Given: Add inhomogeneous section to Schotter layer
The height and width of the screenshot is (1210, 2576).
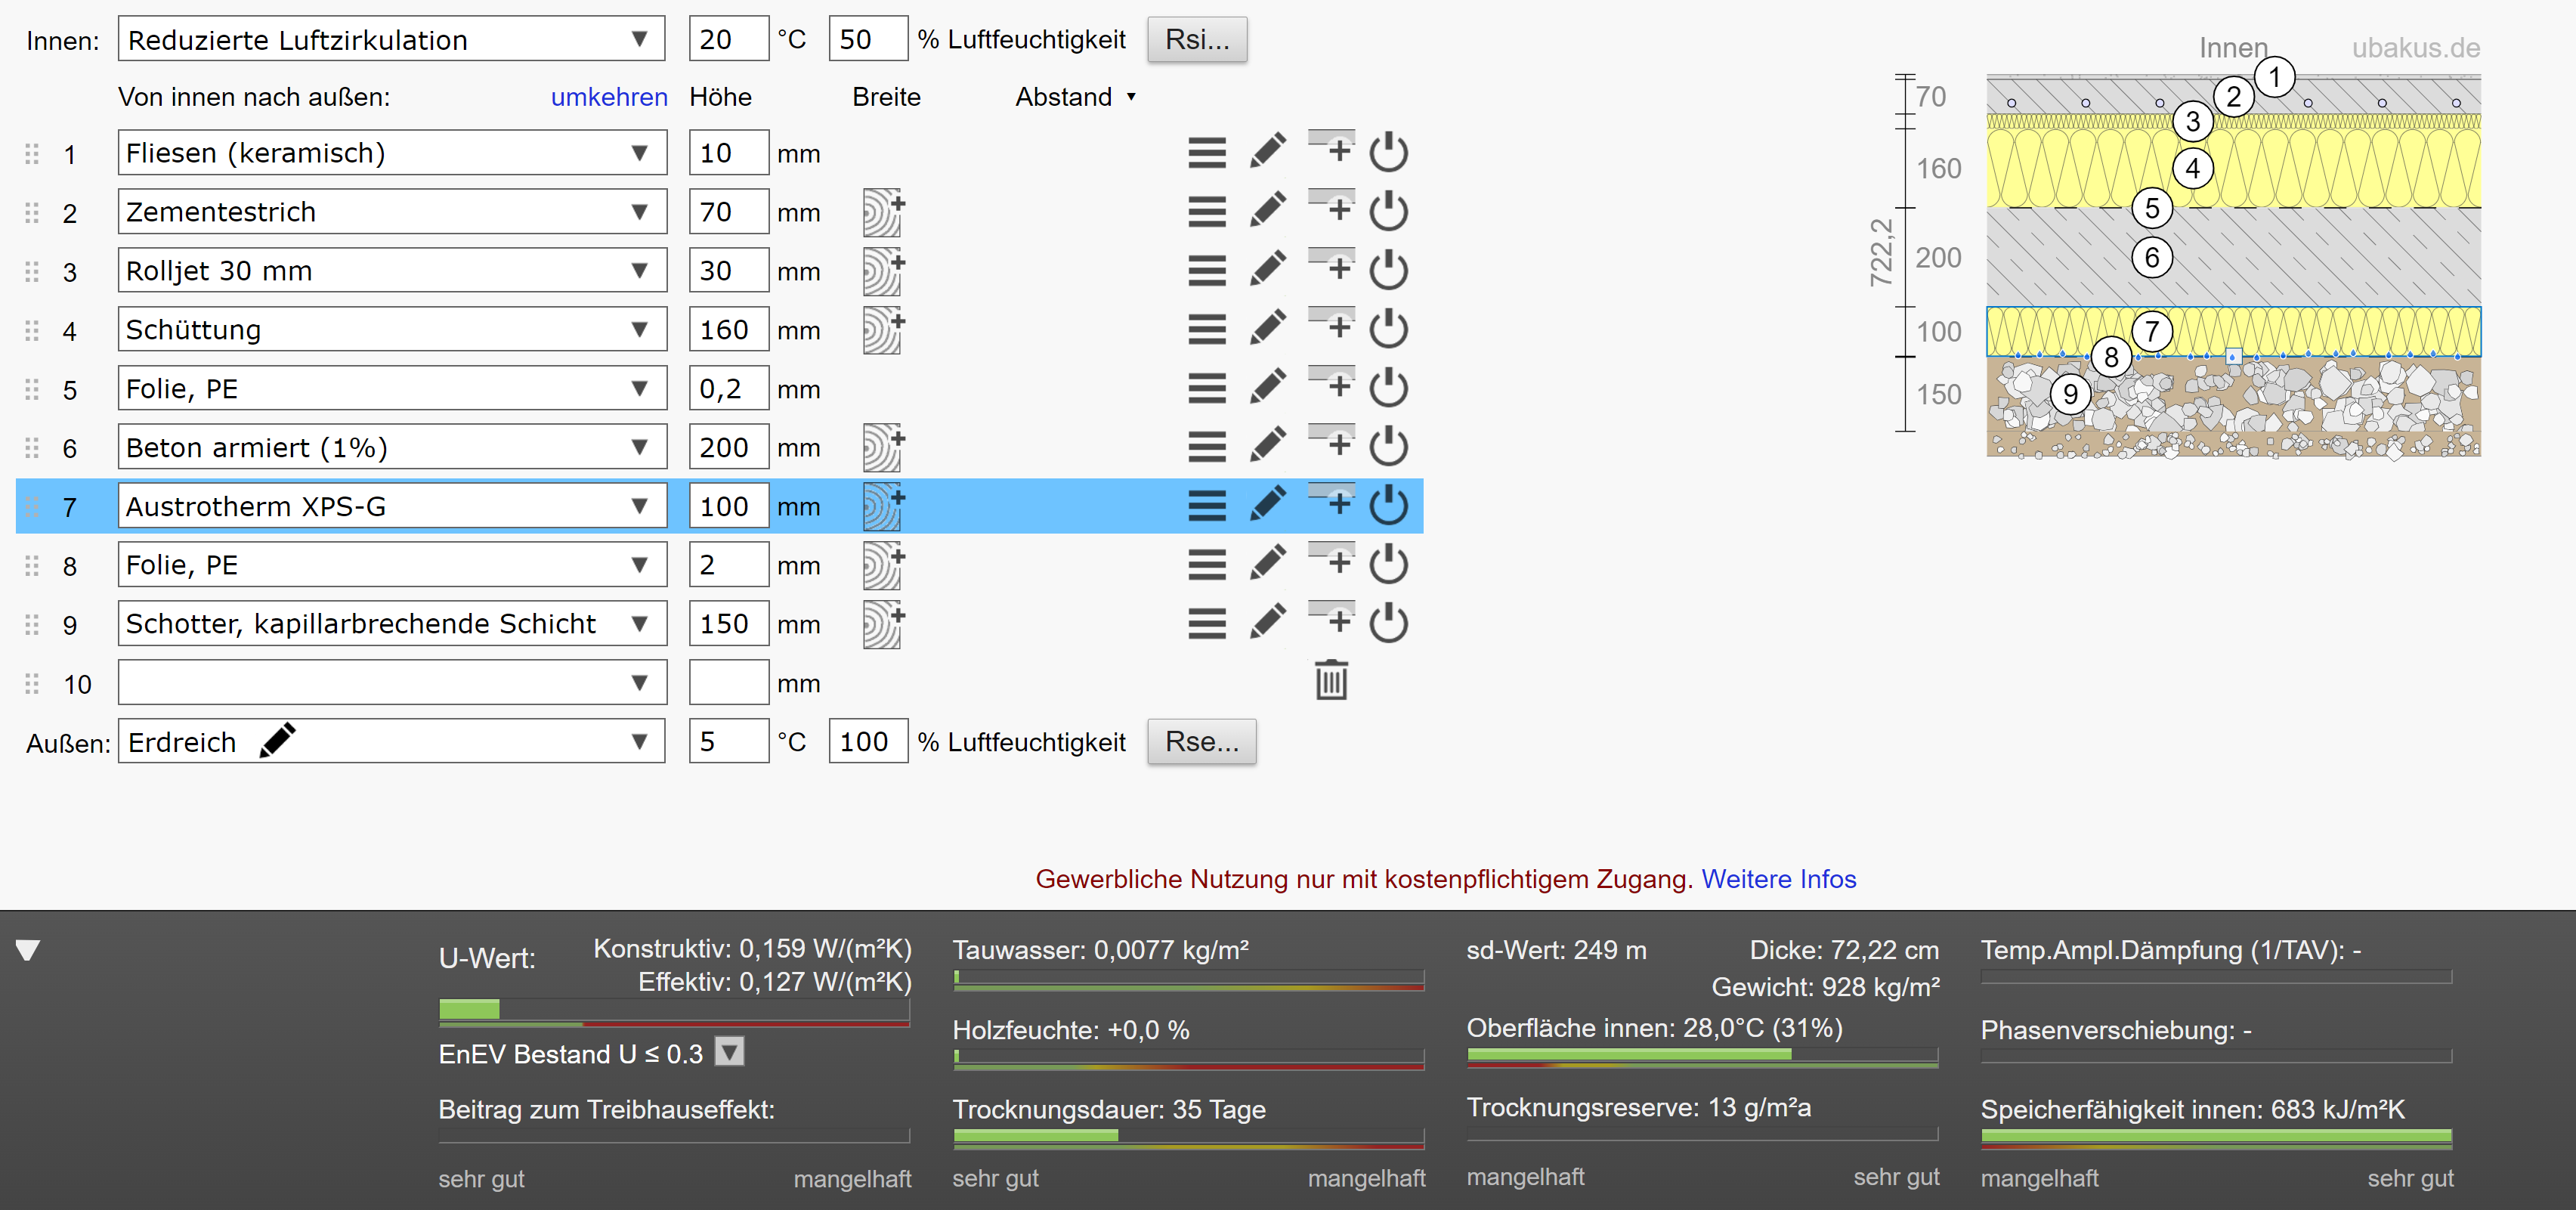Looking at the screenshot, I should coord(884,624).
